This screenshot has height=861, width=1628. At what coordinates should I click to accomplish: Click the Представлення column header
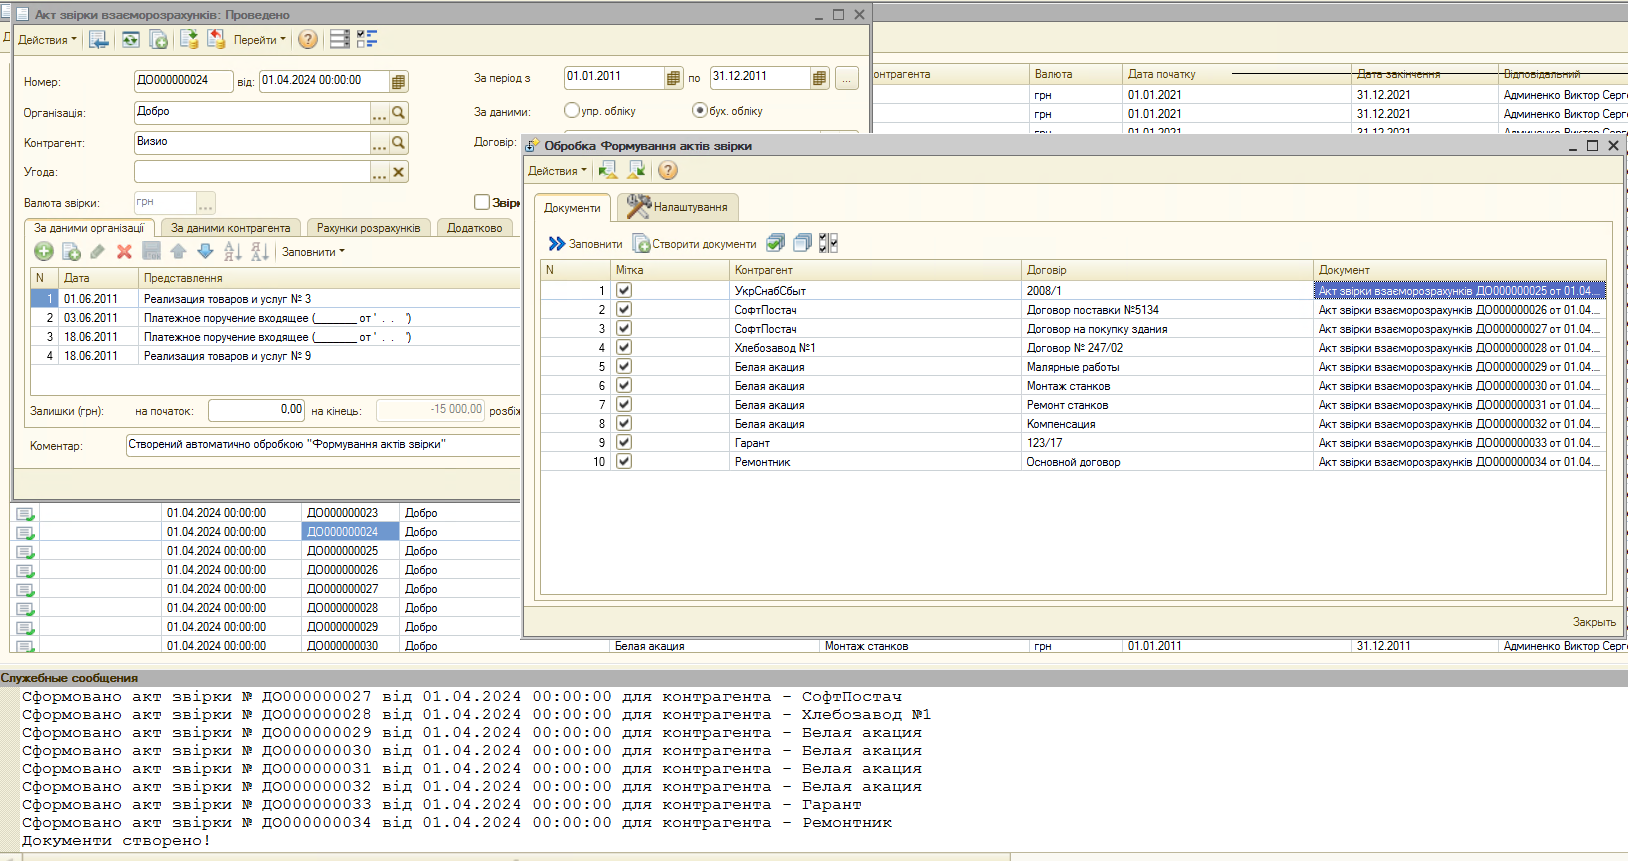click(329, 278)
